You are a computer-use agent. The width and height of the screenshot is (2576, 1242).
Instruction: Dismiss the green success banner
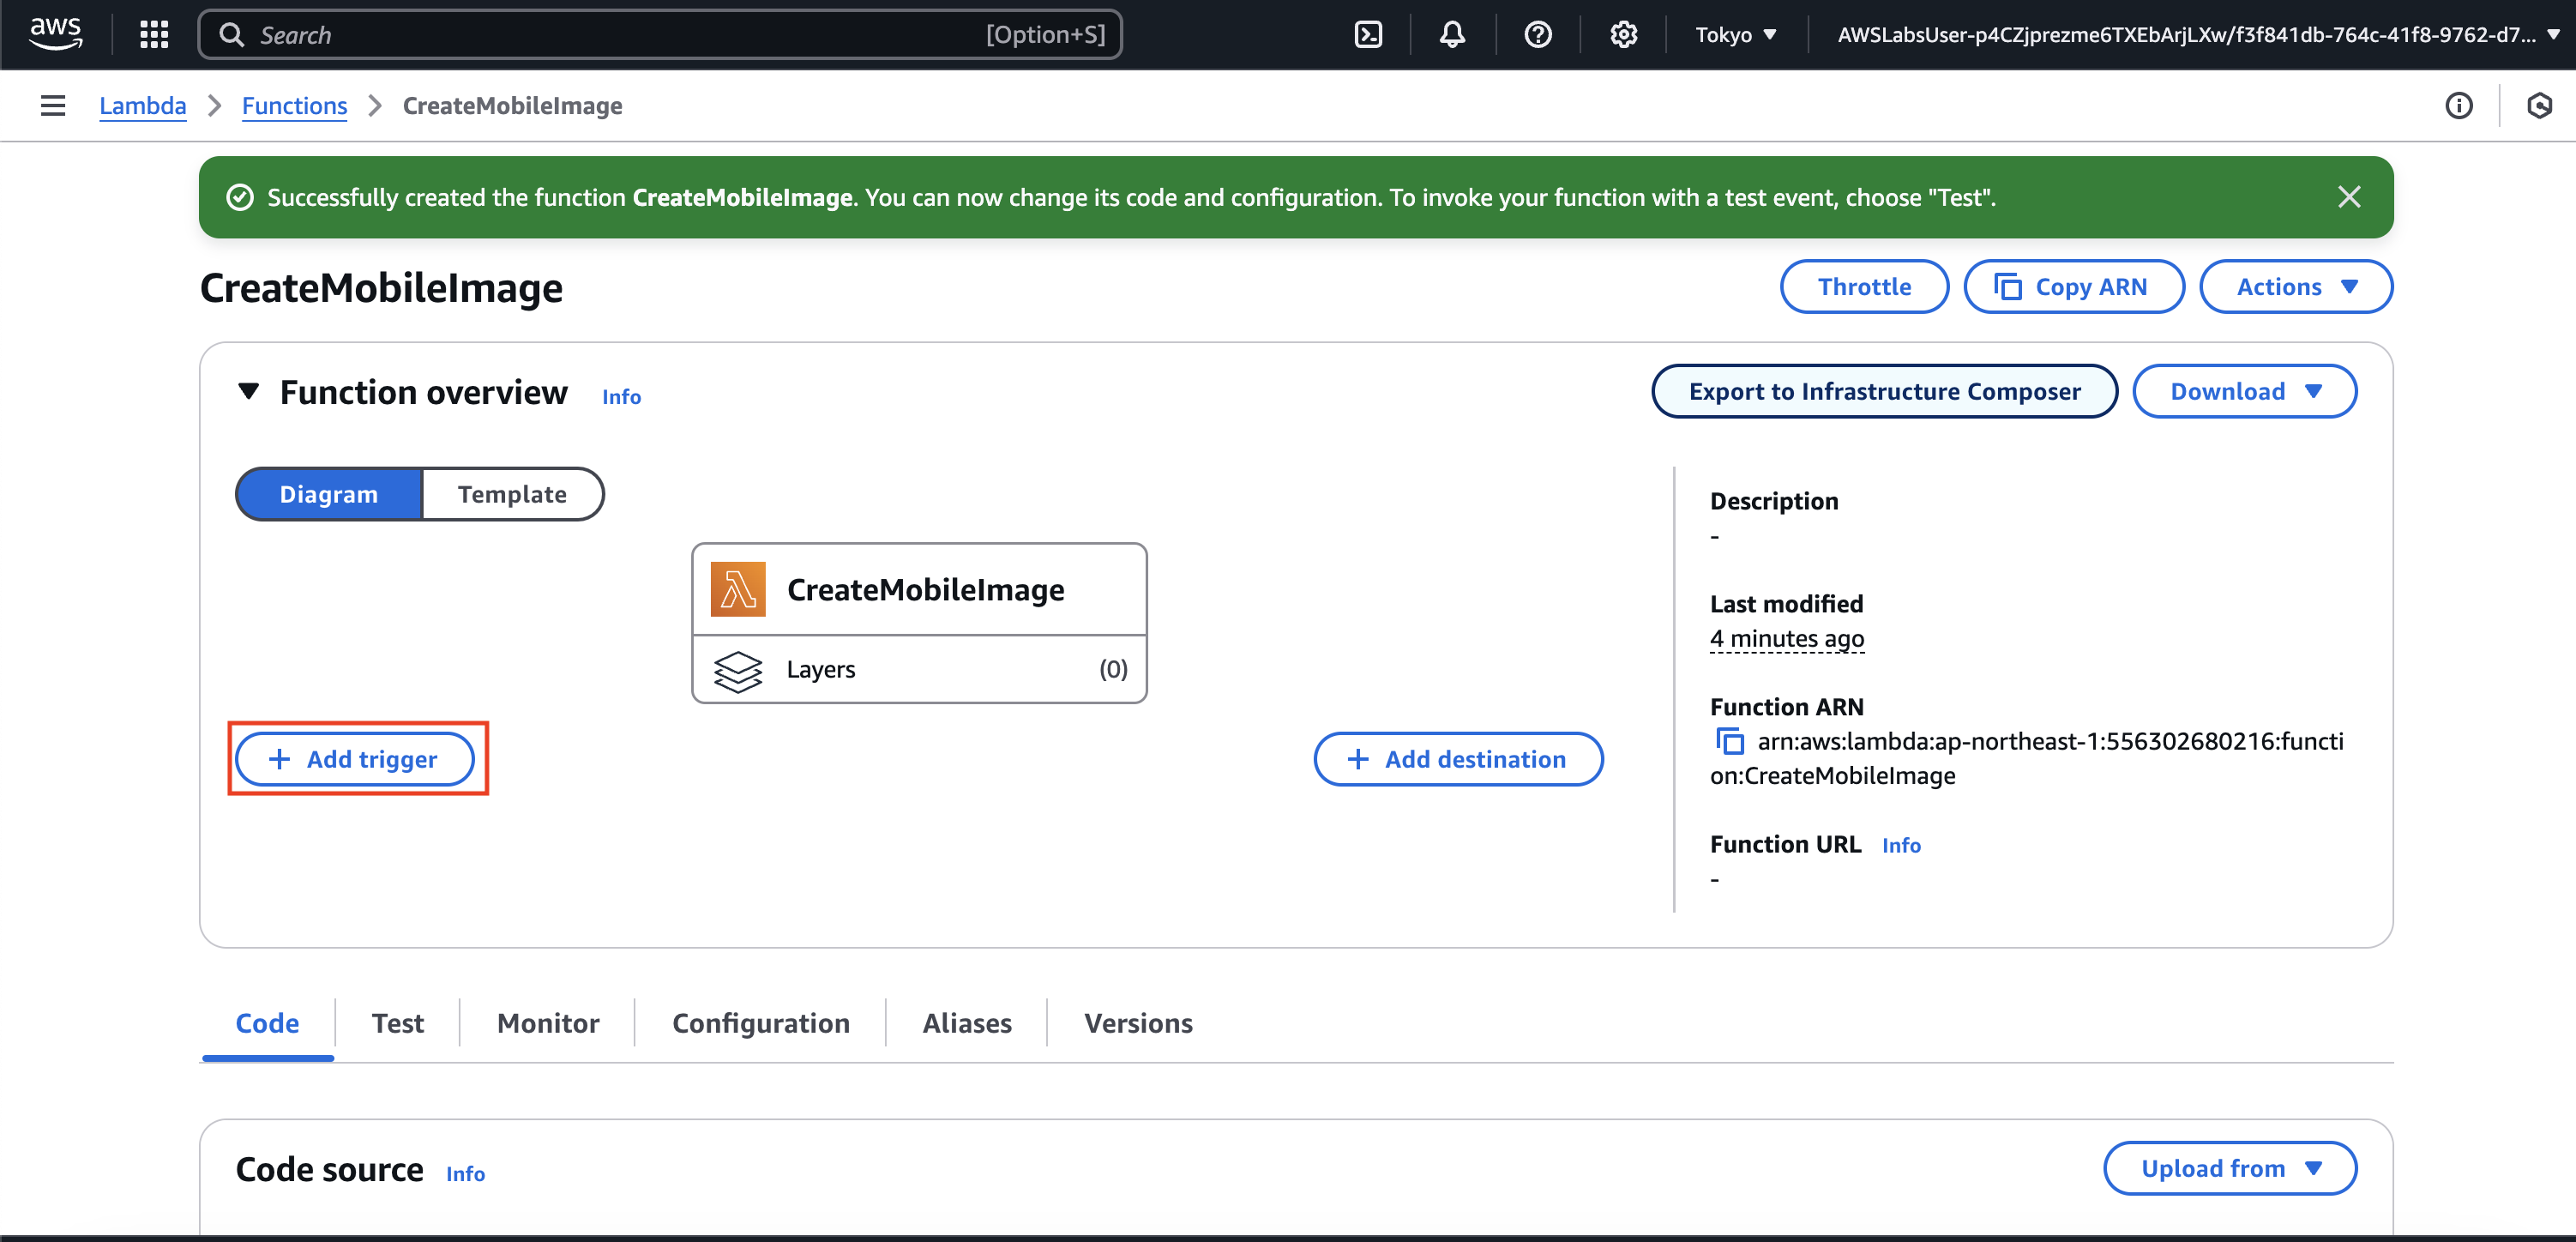pyautogui.click(x=2348, y=197)
